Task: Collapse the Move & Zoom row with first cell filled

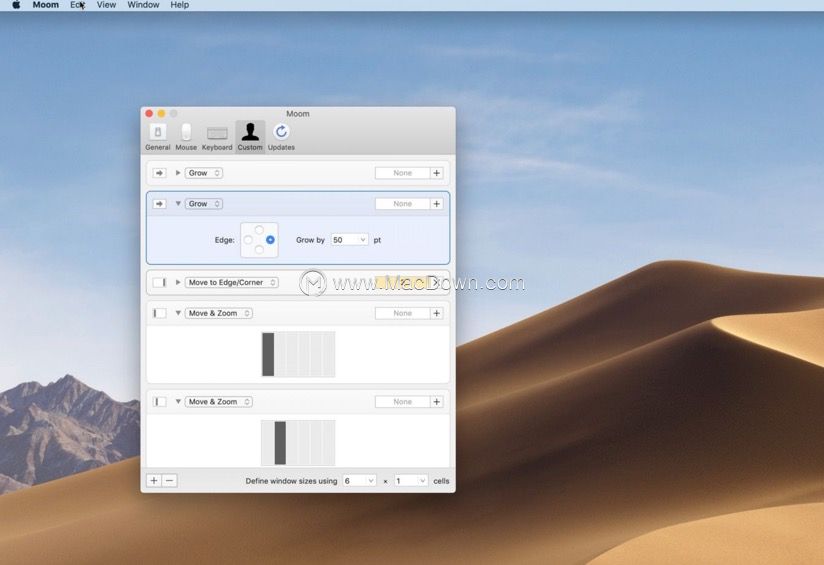Action: tap(178, 313)
